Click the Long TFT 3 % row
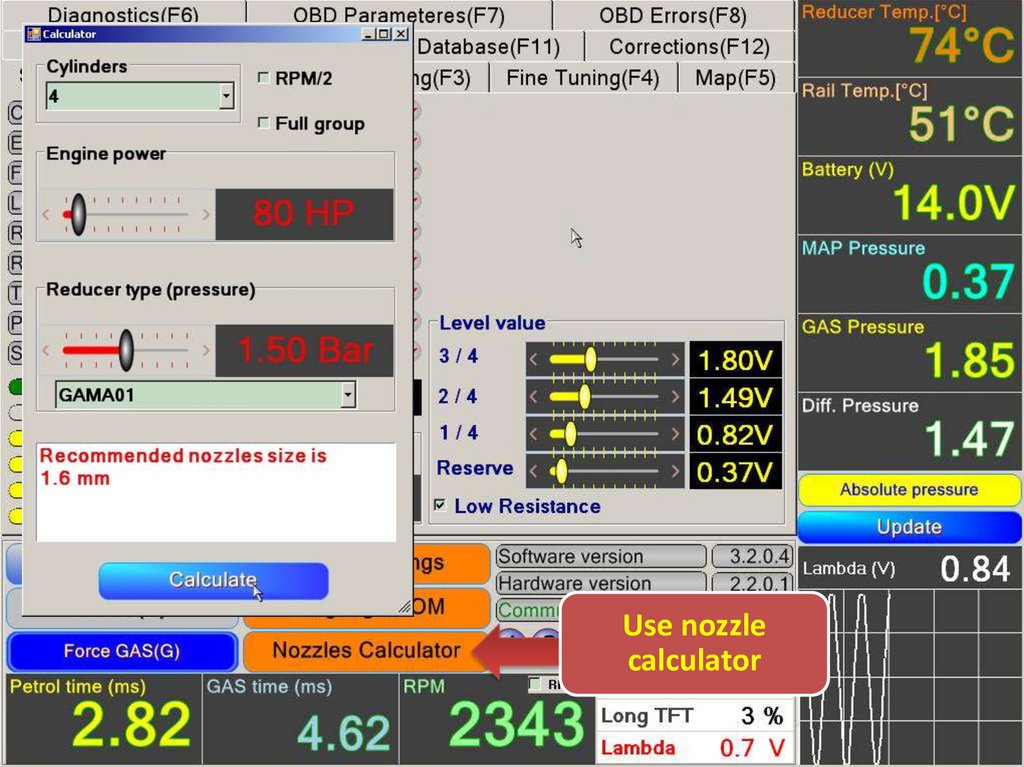1024x767 pixels. pyautogui.click(x=695, y=715)
